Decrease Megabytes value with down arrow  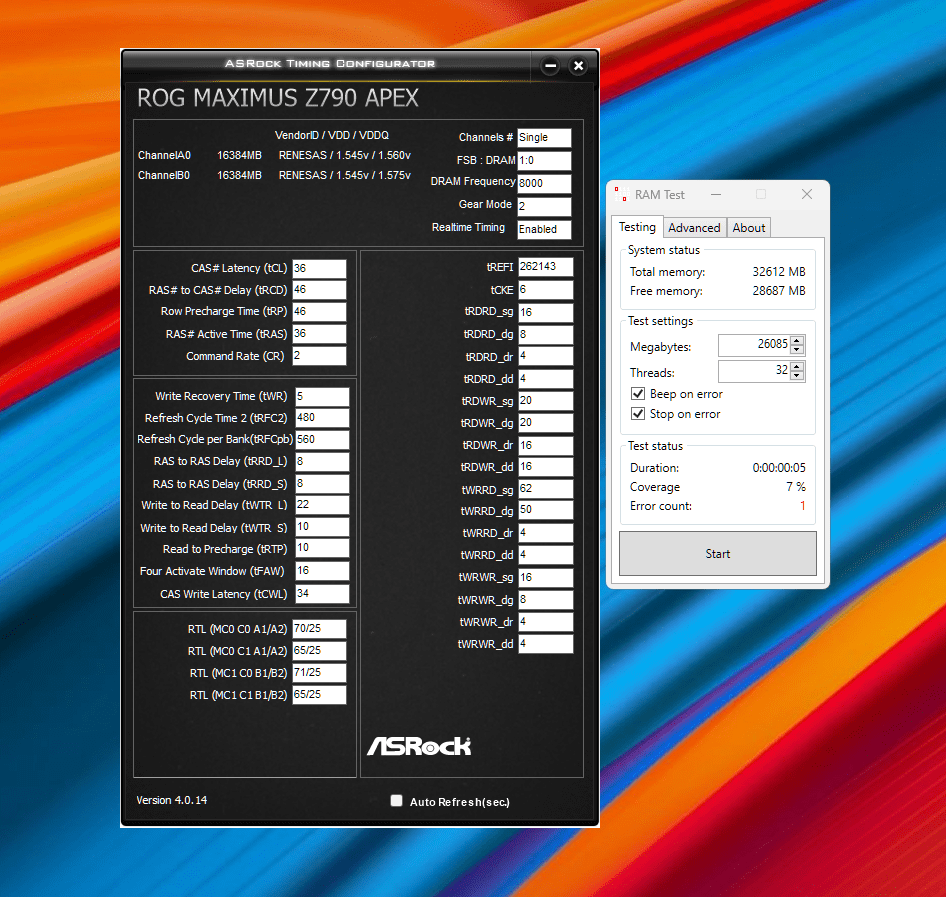797,350
